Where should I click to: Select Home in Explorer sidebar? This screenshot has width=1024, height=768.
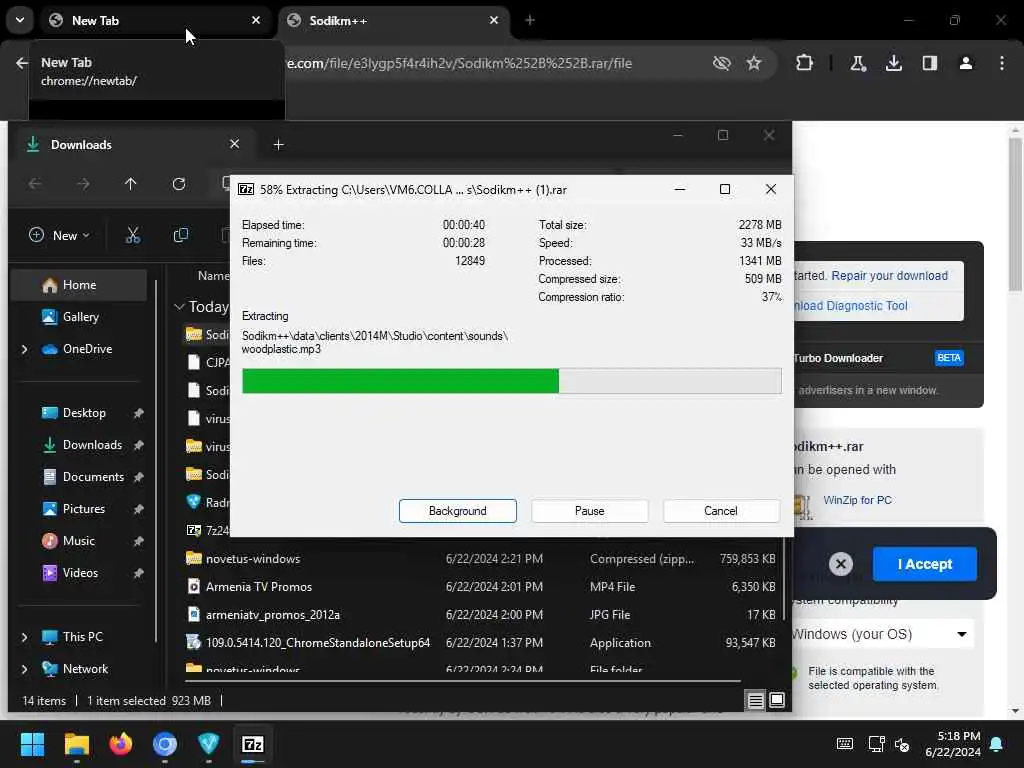click(79, 285)
